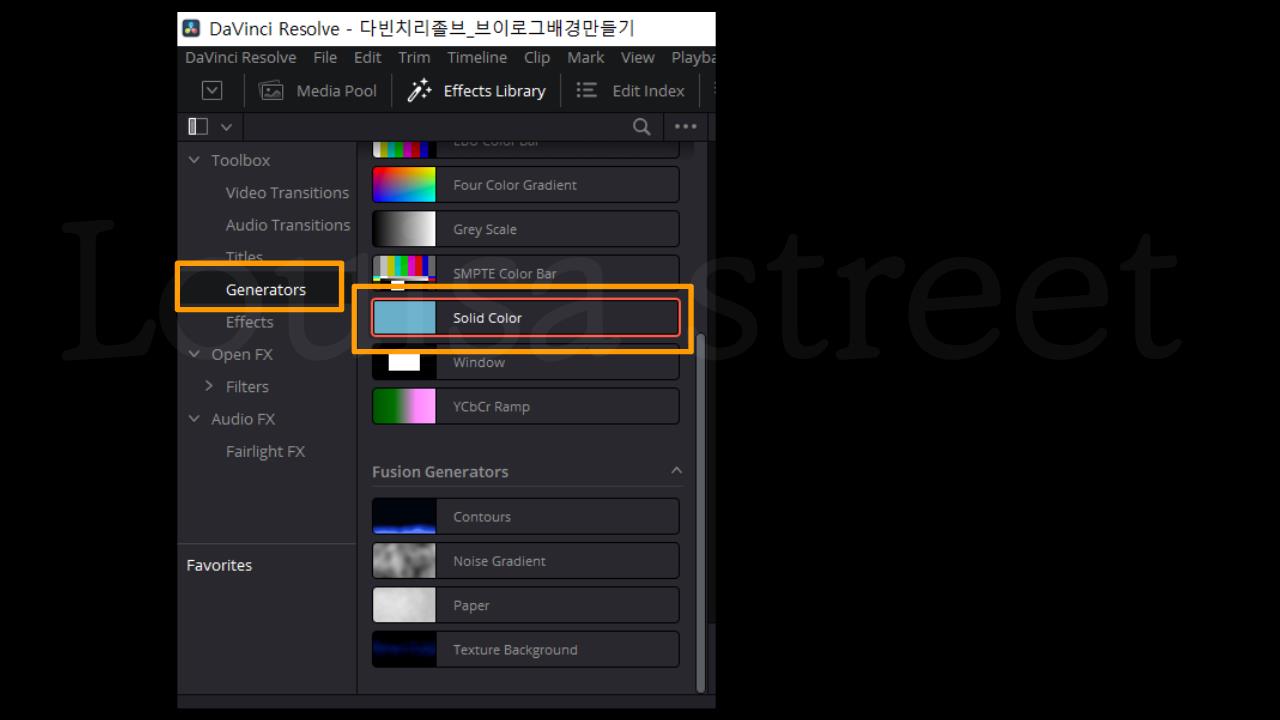Click the Window generator thumbnail
The height and width of the screenshot is (720, 1280).
(x=404, y=362)
